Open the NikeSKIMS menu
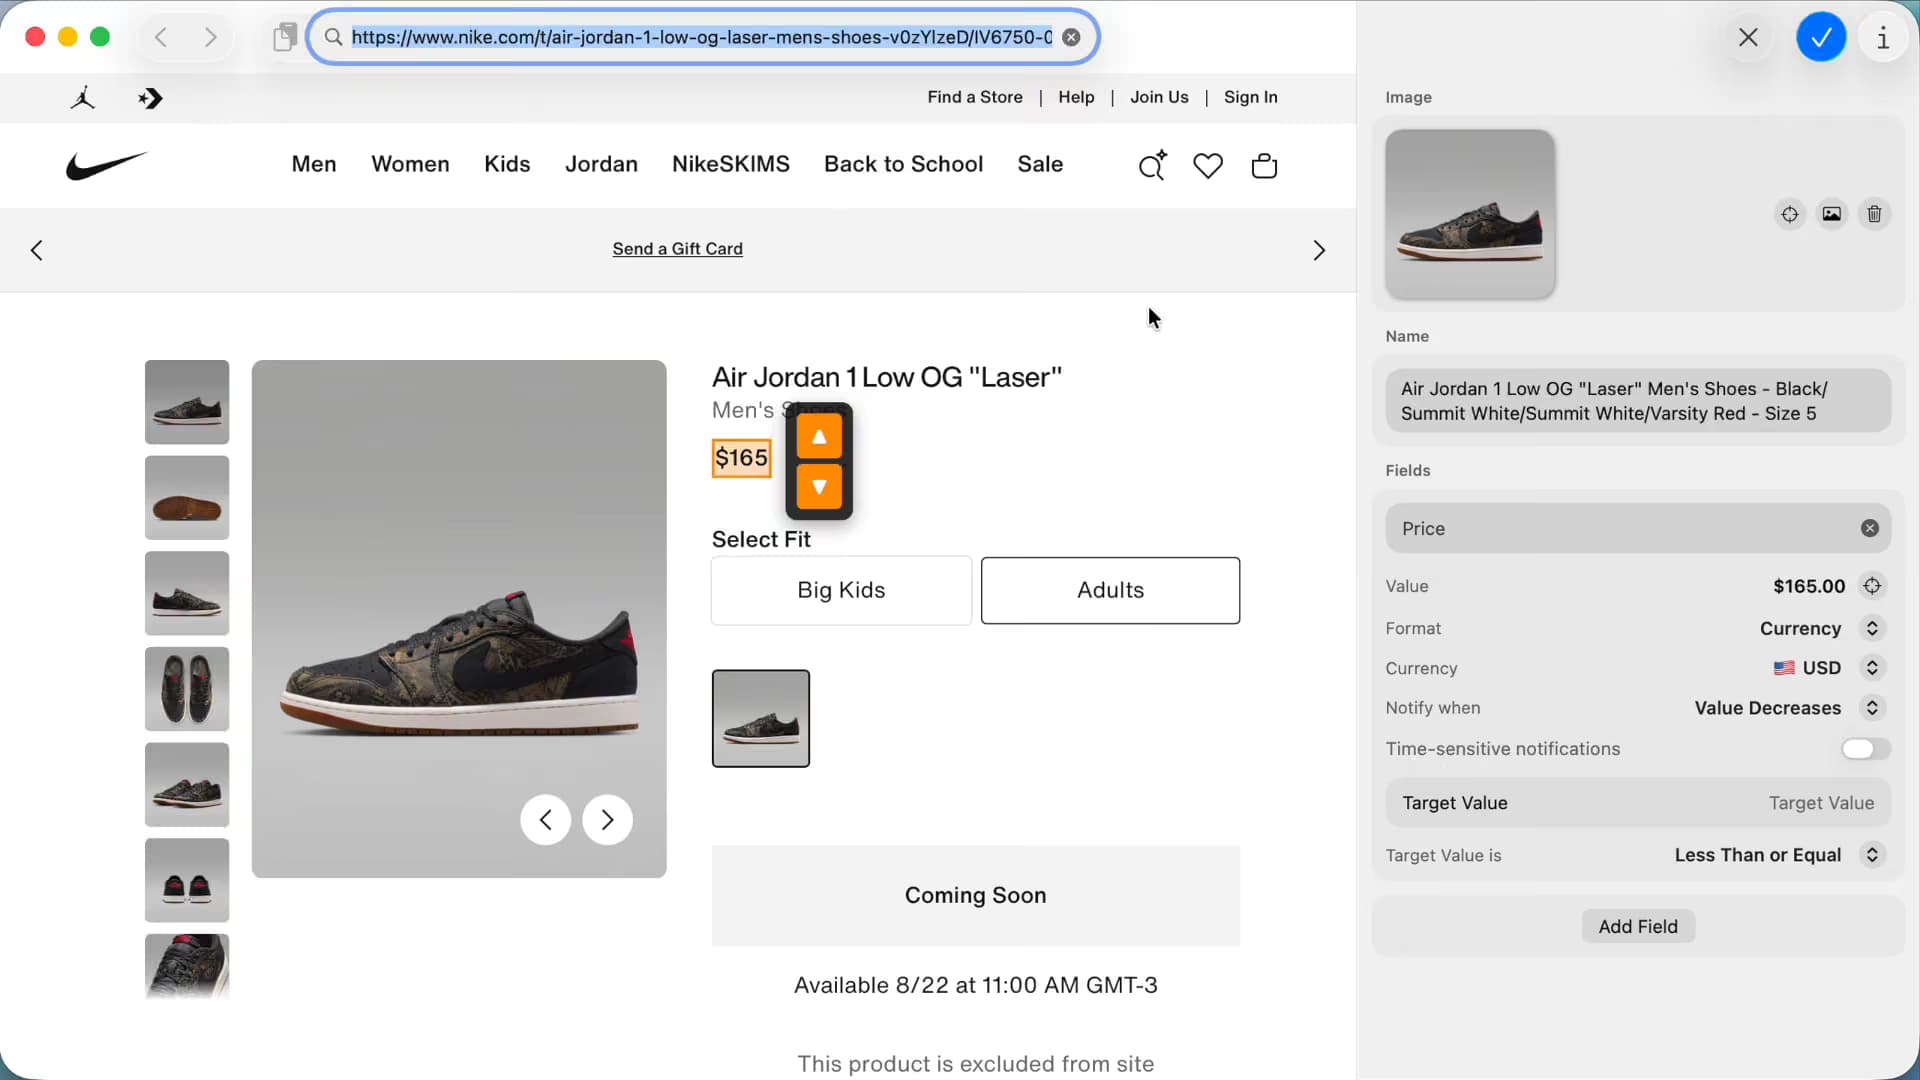The height and width of the screenshot is (1080, 1920). coord(731,164)
